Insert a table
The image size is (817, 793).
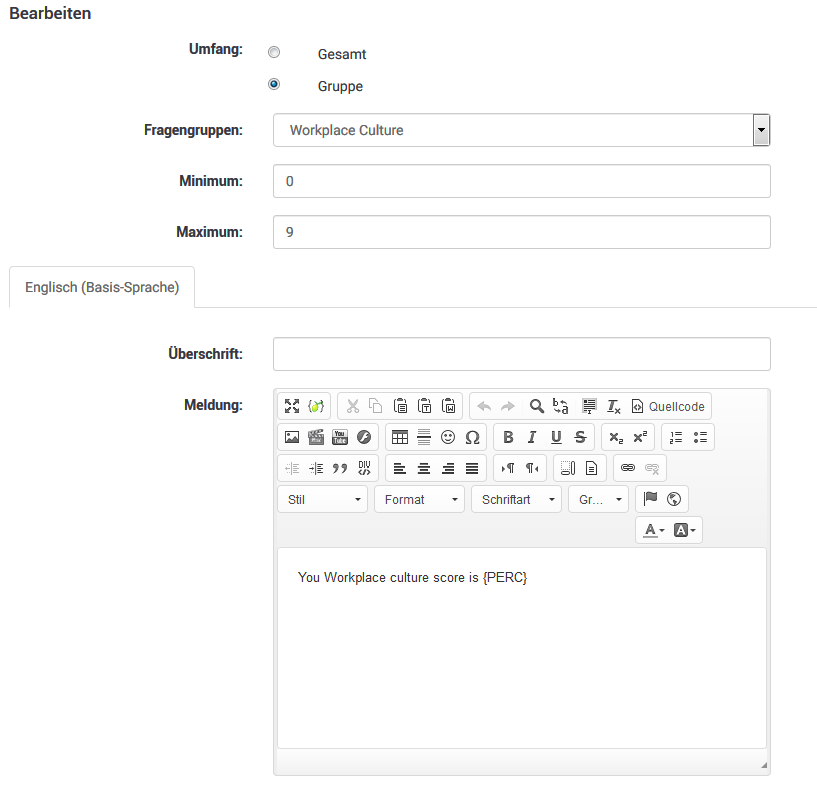[x=400, y=437]
